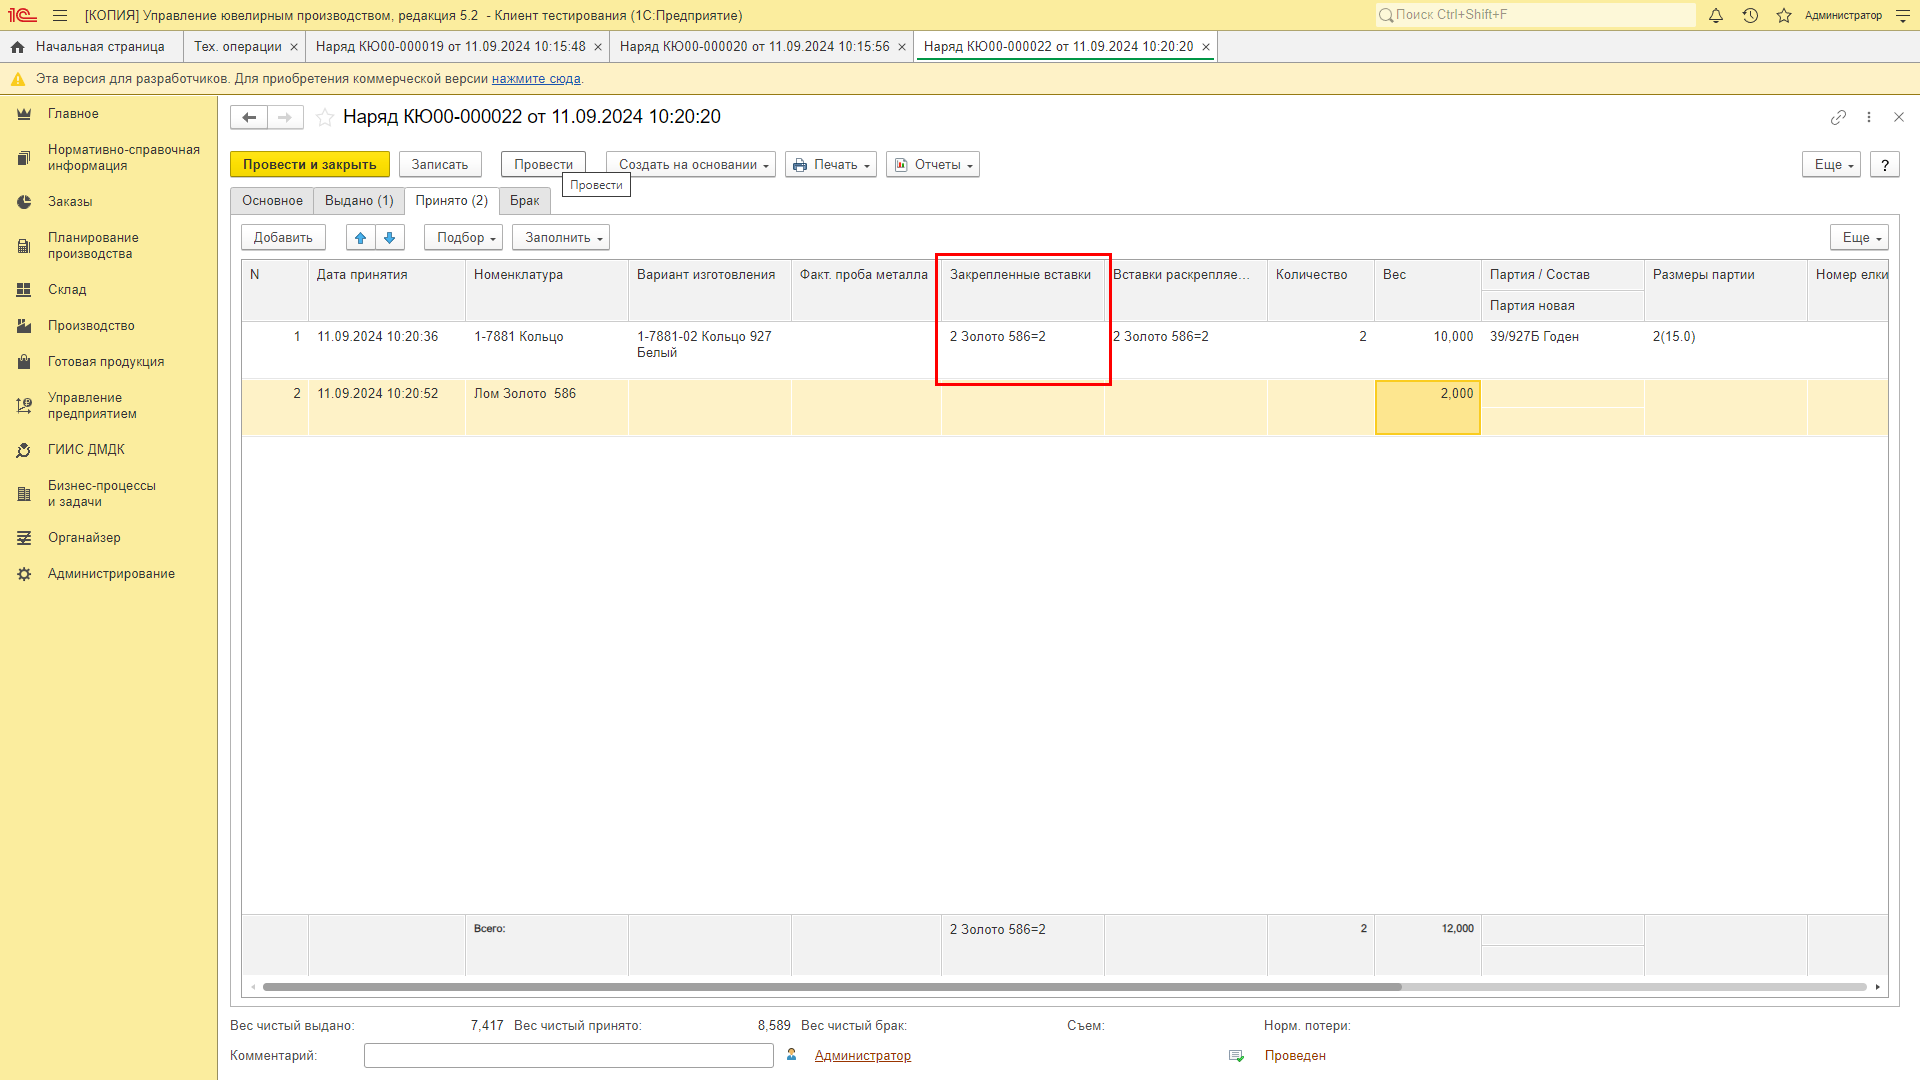Image resolution: width=1920 pixels, height=1080 pixels.
Task: Open Администрирование section
Action: [x=111, y=574]
